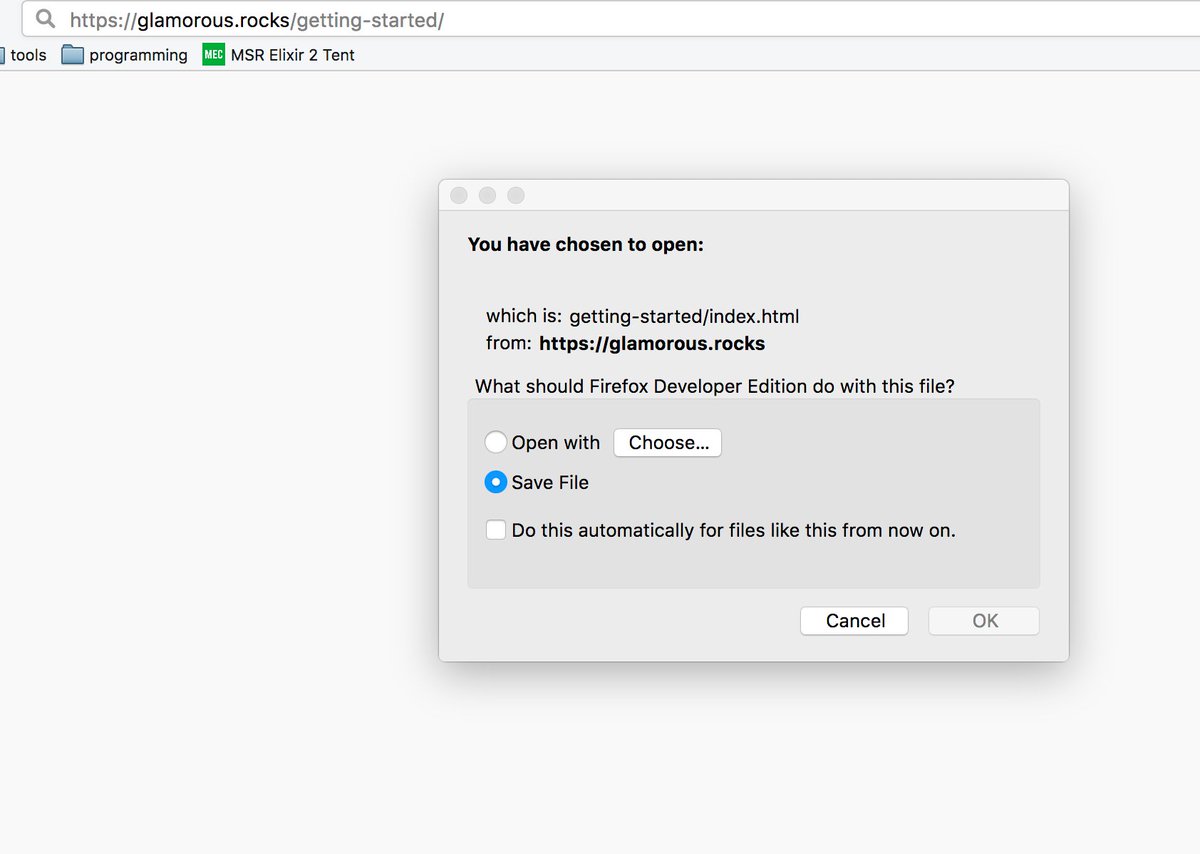Click the search magnifier icon in address bar
1200x854 pixels.
coord(45,19)
